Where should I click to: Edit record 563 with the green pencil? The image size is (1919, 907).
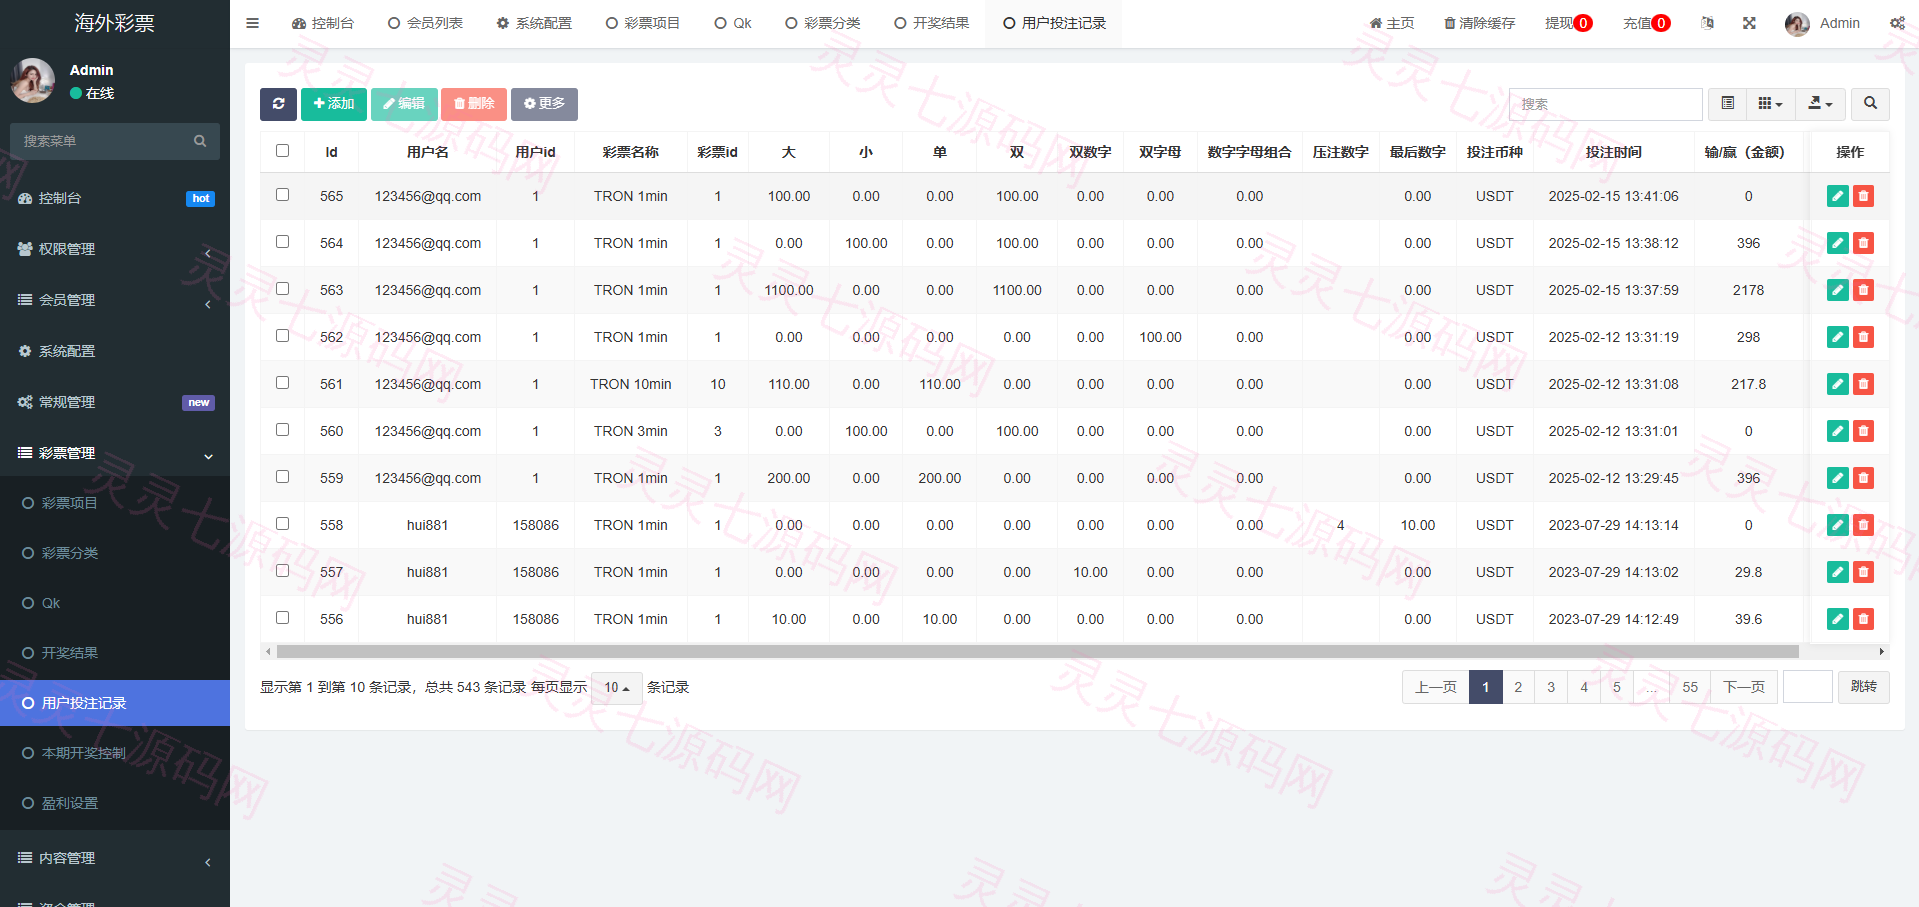pyautogui.click(x=1838, y=290)
